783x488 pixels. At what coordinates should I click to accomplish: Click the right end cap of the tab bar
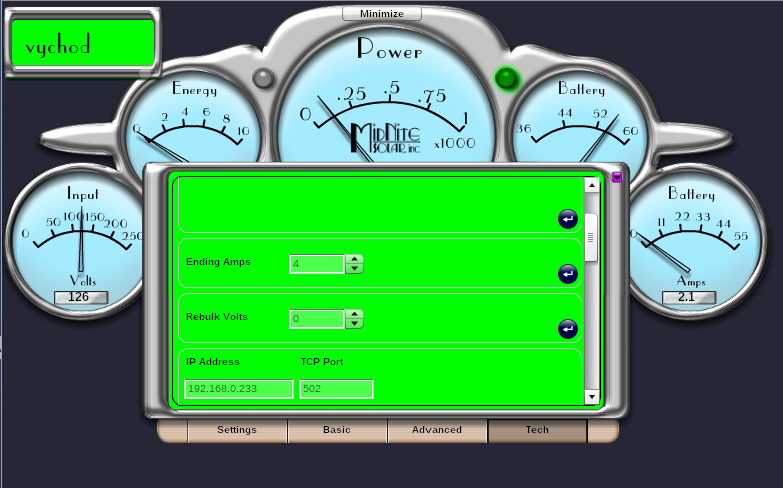[603, 431]
